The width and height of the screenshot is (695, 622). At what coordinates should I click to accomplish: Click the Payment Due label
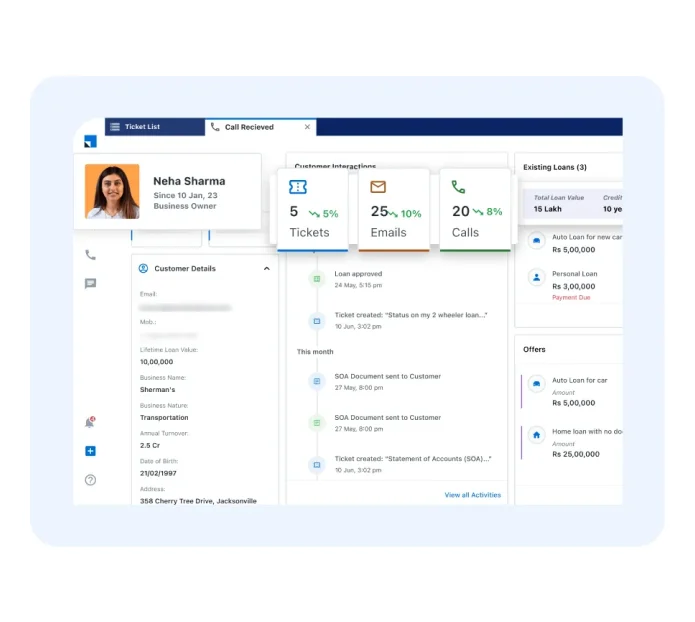tap(571, 297)
